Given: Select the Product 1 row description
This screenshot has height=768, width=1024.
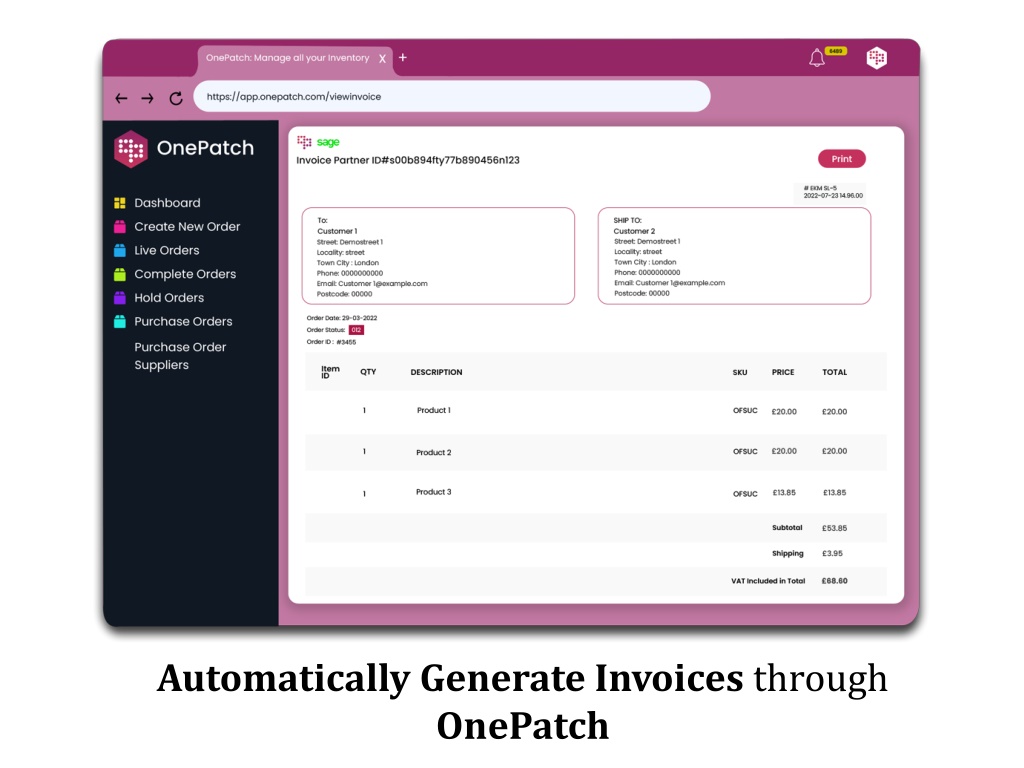Looking at the screenshot, I should pos(434,410).
